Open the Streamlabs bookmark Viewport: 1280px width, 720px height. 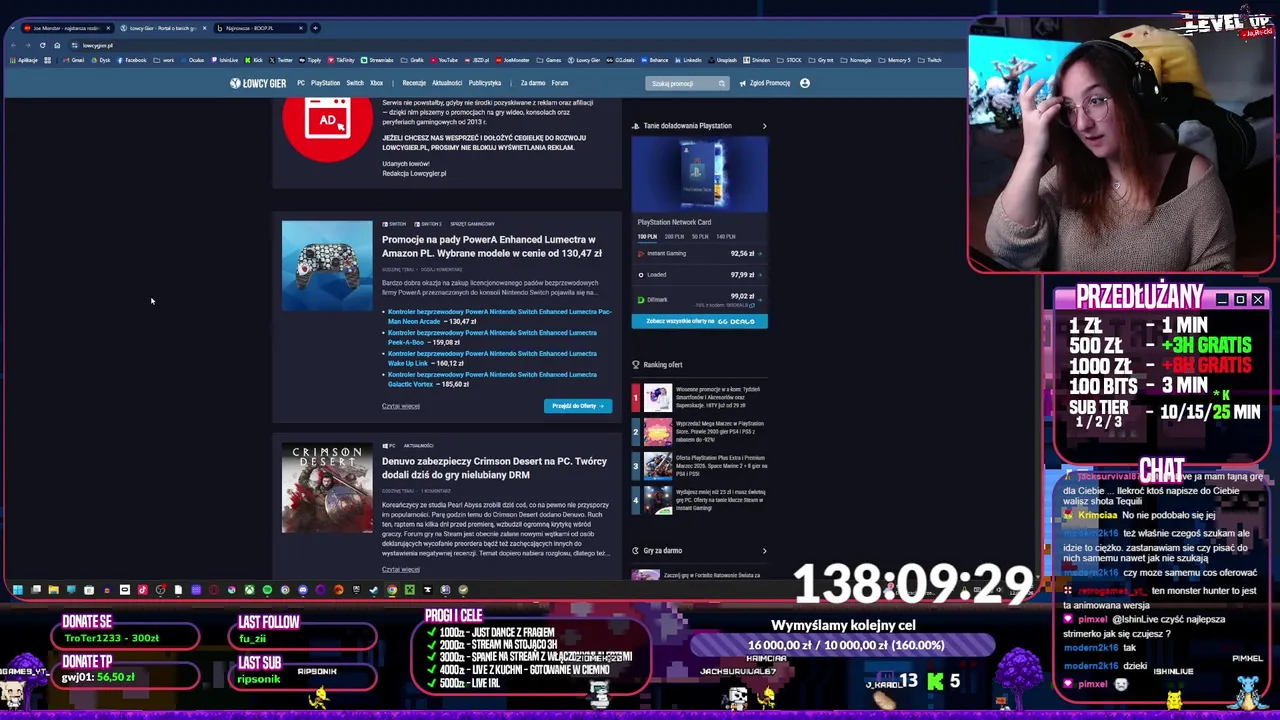(x=377, y=60)
